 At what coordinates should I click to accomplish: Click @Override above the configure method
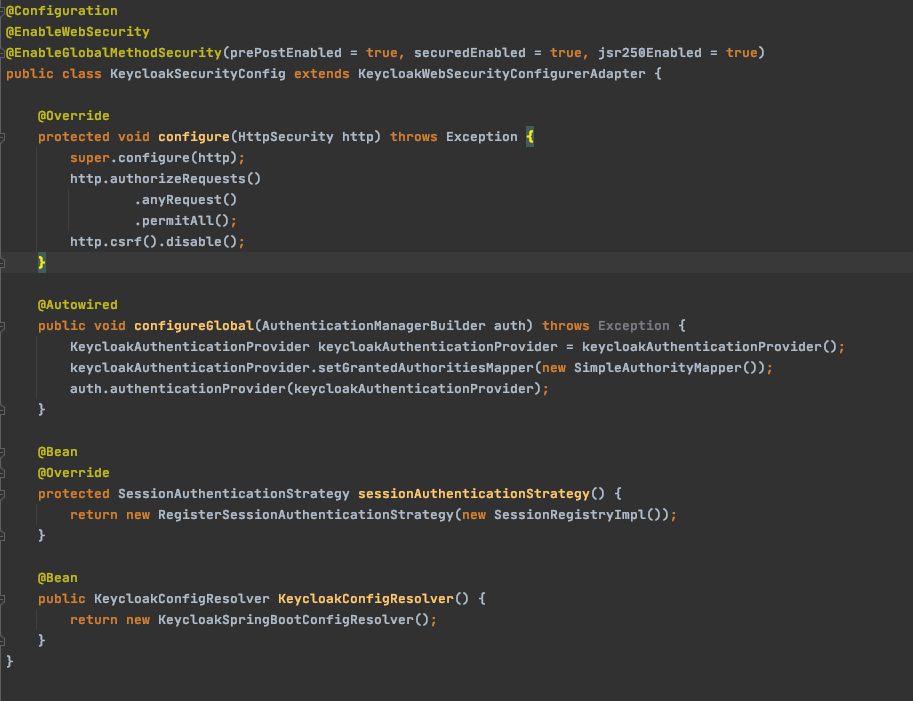pyautogui.click(x=73, y=116)
